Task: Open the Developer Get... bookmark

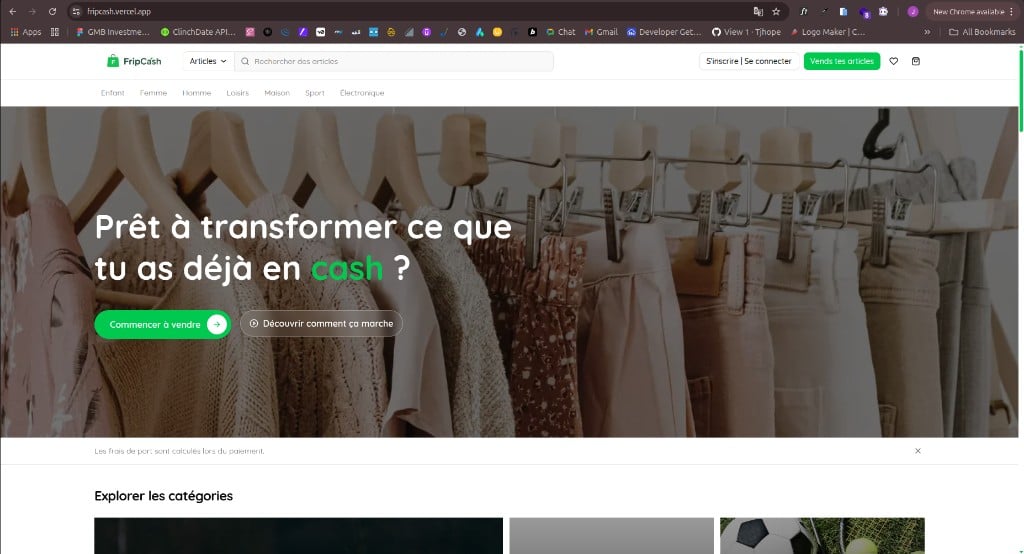Action: pos(664,31)
